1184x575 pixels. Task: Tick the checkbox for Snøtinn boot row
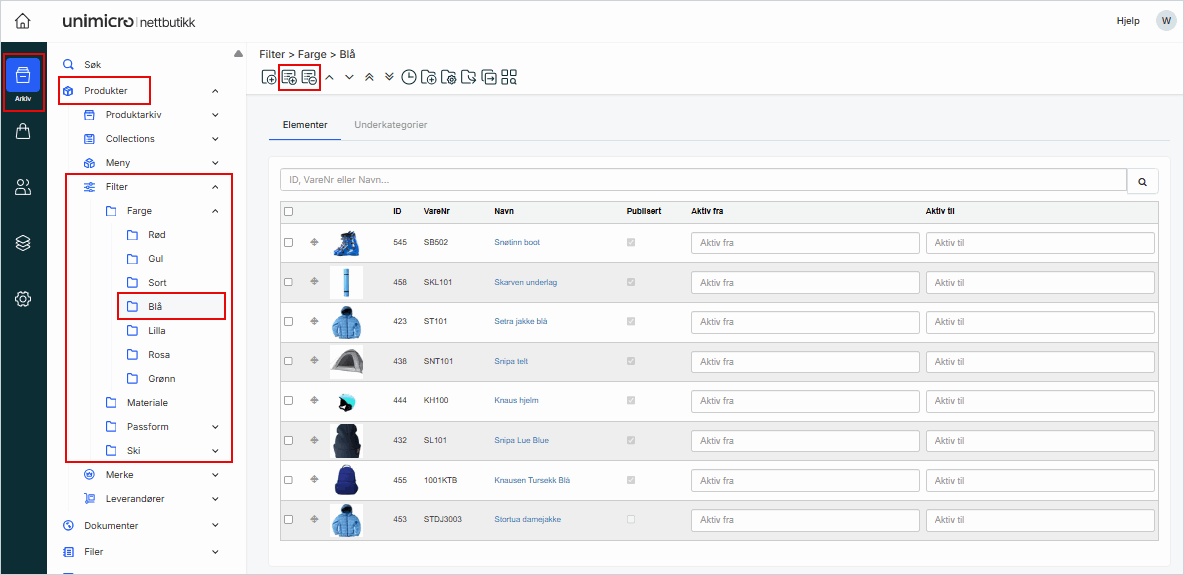pyautogui.click(x=289, y=242)
